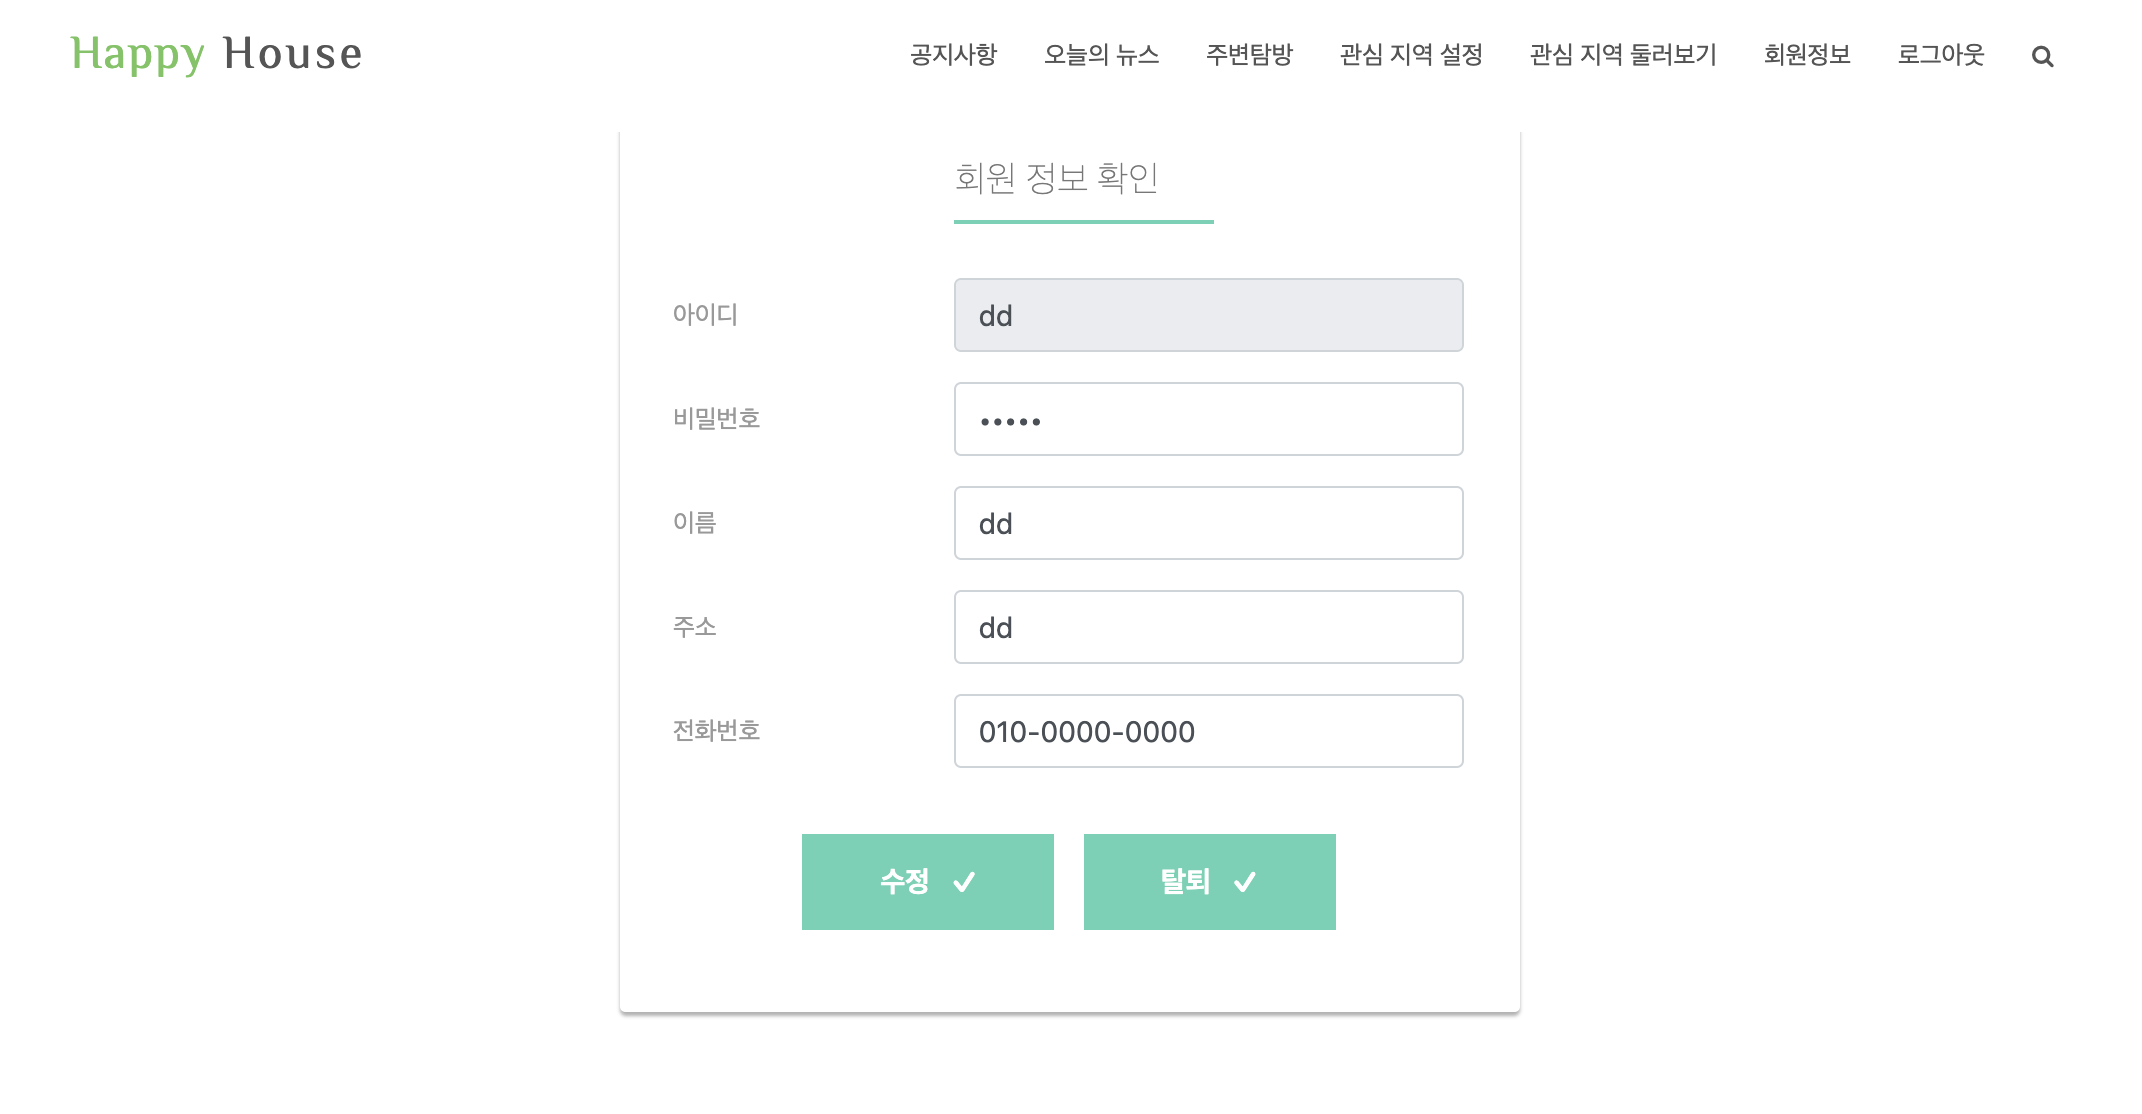Open the 공지사항 menu item
The image size is (2142, 1114).
[x=952, y=55]
